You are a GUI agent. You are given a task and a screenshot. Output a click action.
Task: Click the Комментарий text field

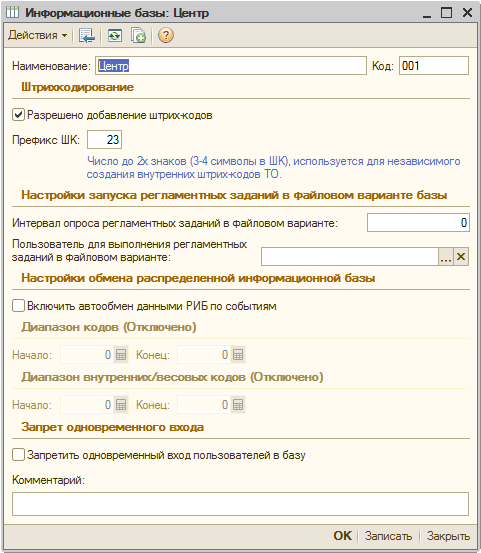click(x=240, y=504)
